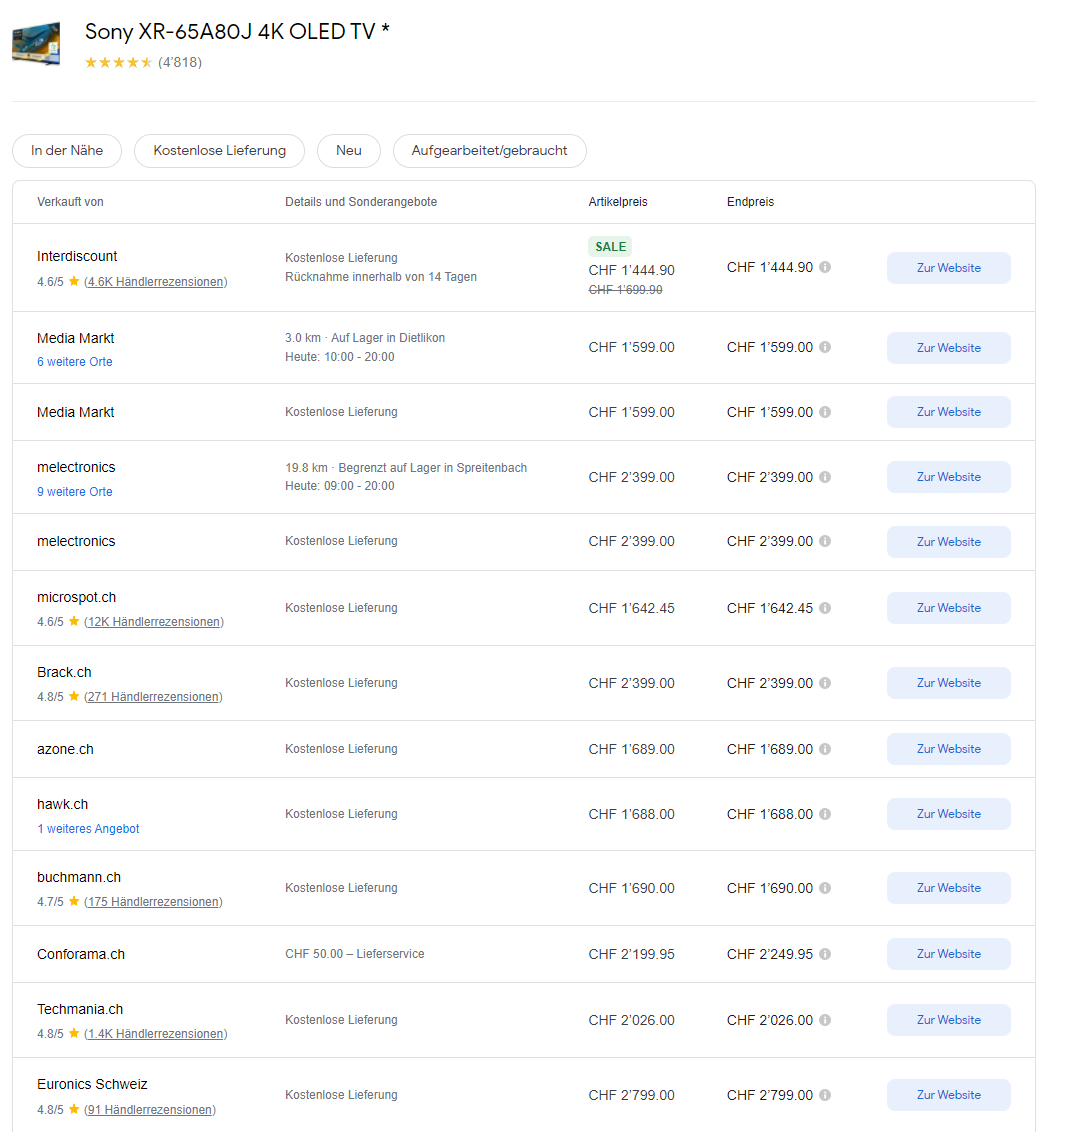1066x1132 pixels.
Task: Click the Sony TV product thumbnail
Action: point(36,44)
